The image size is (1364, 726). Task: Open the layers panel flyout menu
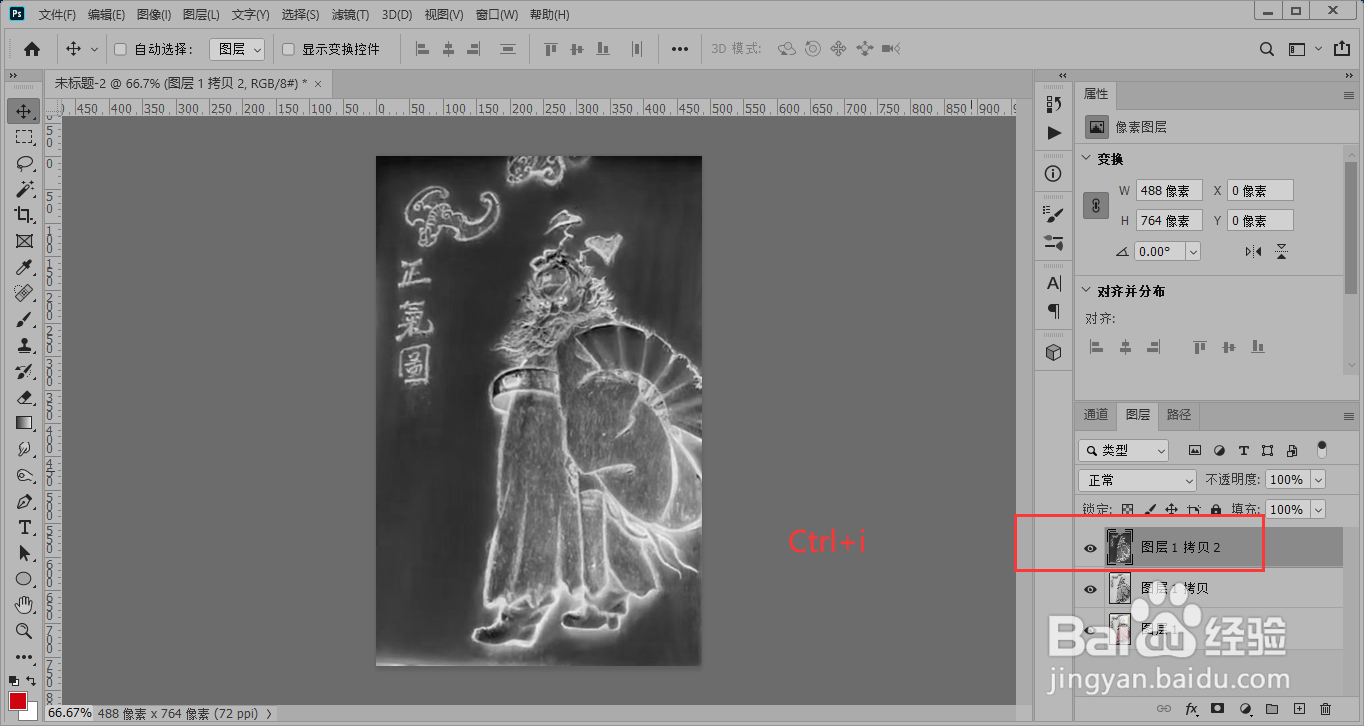(1348, 415)
